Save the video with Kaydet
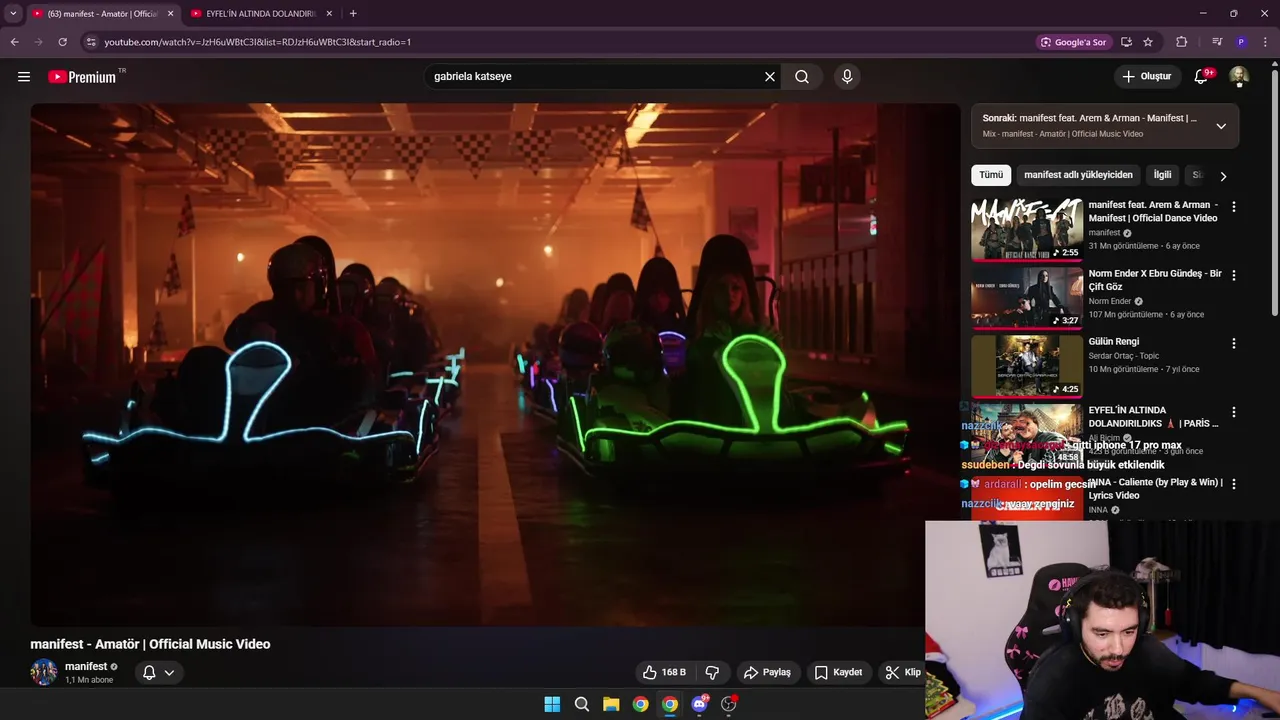The width and height of the screenshot is (1280, 720). coord(838,672)
